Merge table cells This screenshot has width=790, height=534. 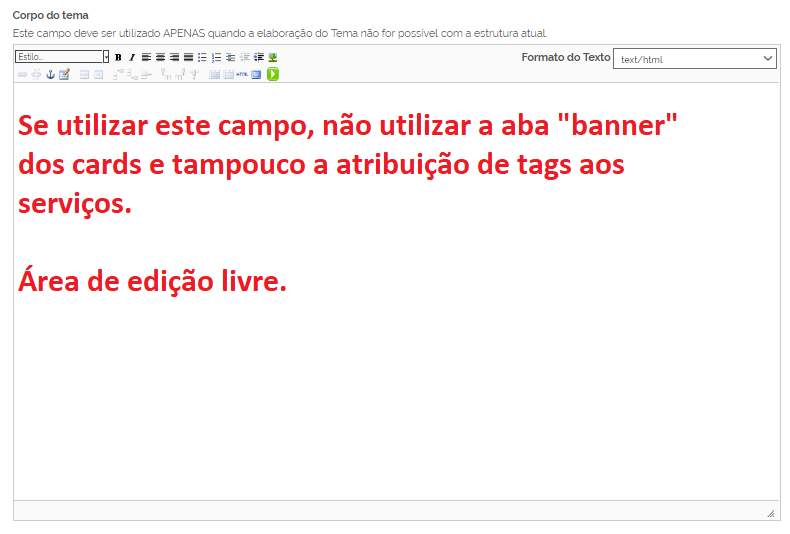[x=228, y=75]
